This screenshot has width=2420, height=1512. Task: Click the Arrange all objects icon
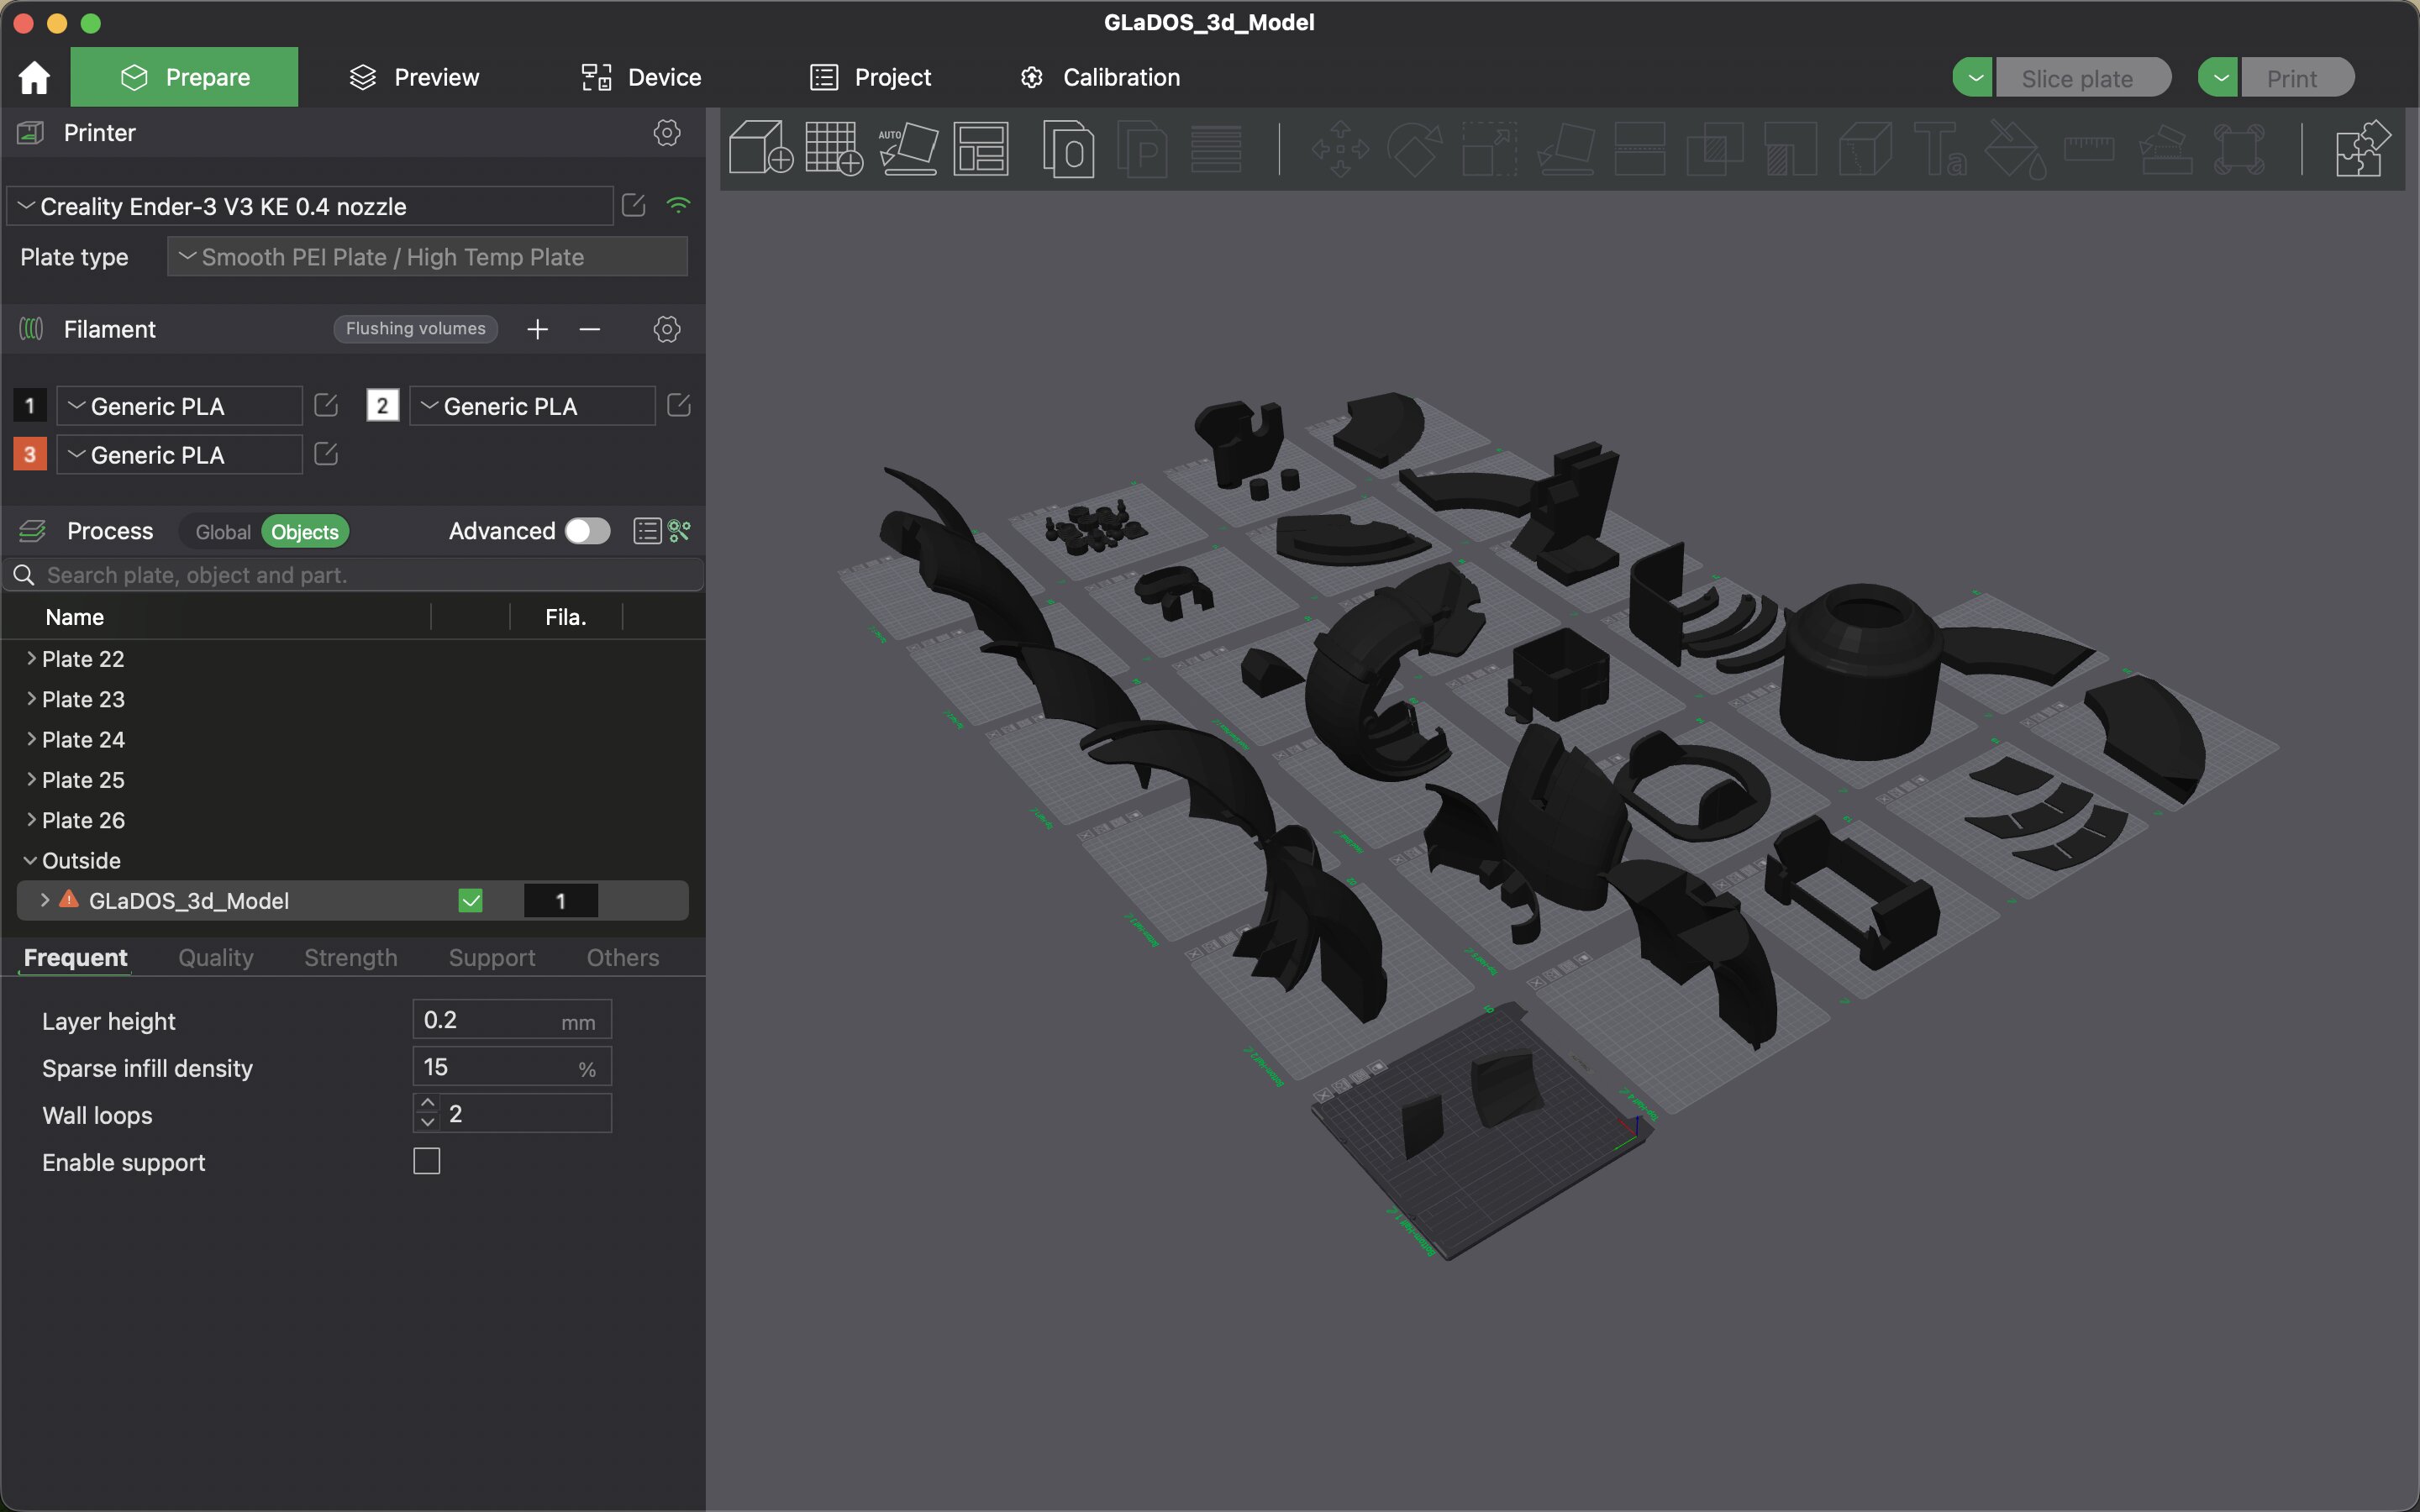(x=981, y=148)
